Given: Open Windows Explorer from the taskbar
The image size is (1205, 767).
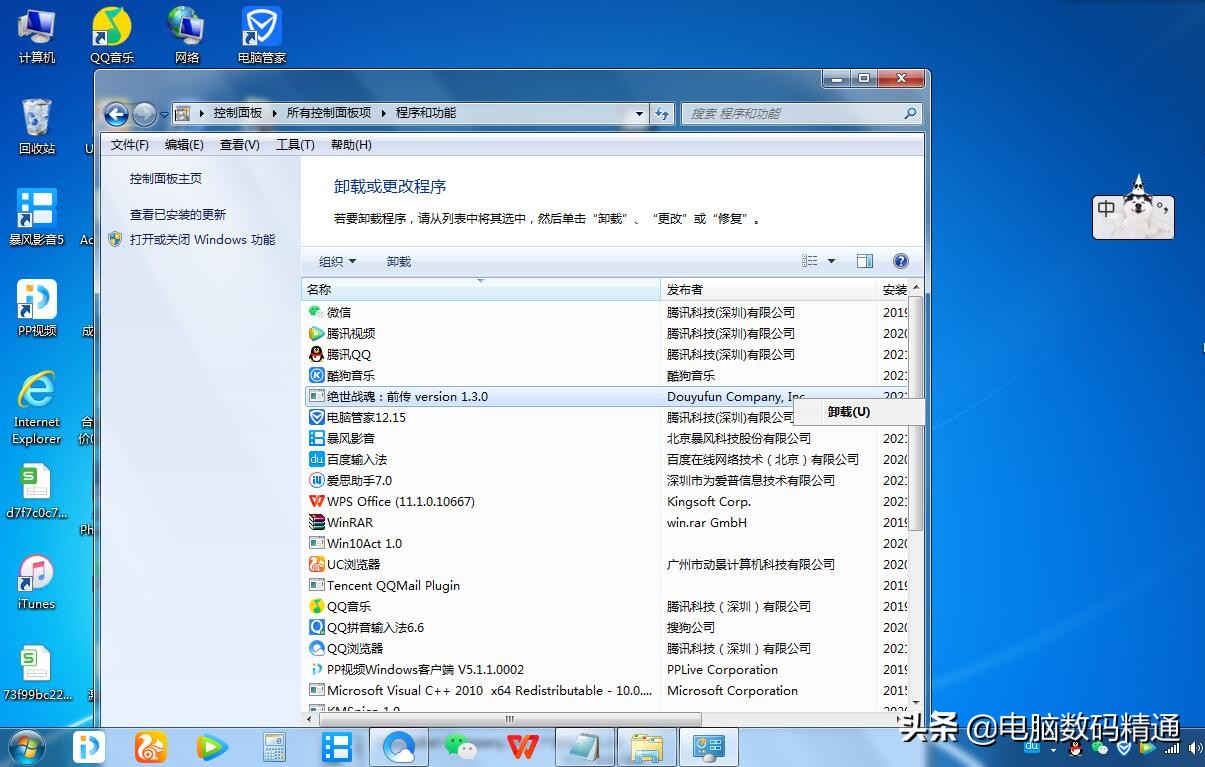Looking at the screenshot, I should [x=646, y=747].
